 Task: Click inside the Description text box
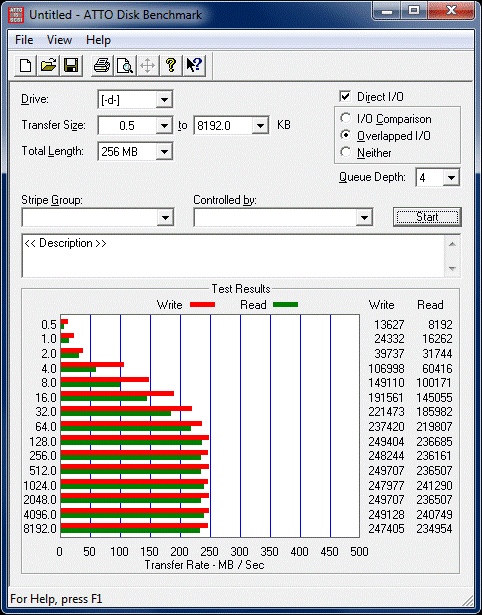233,256
